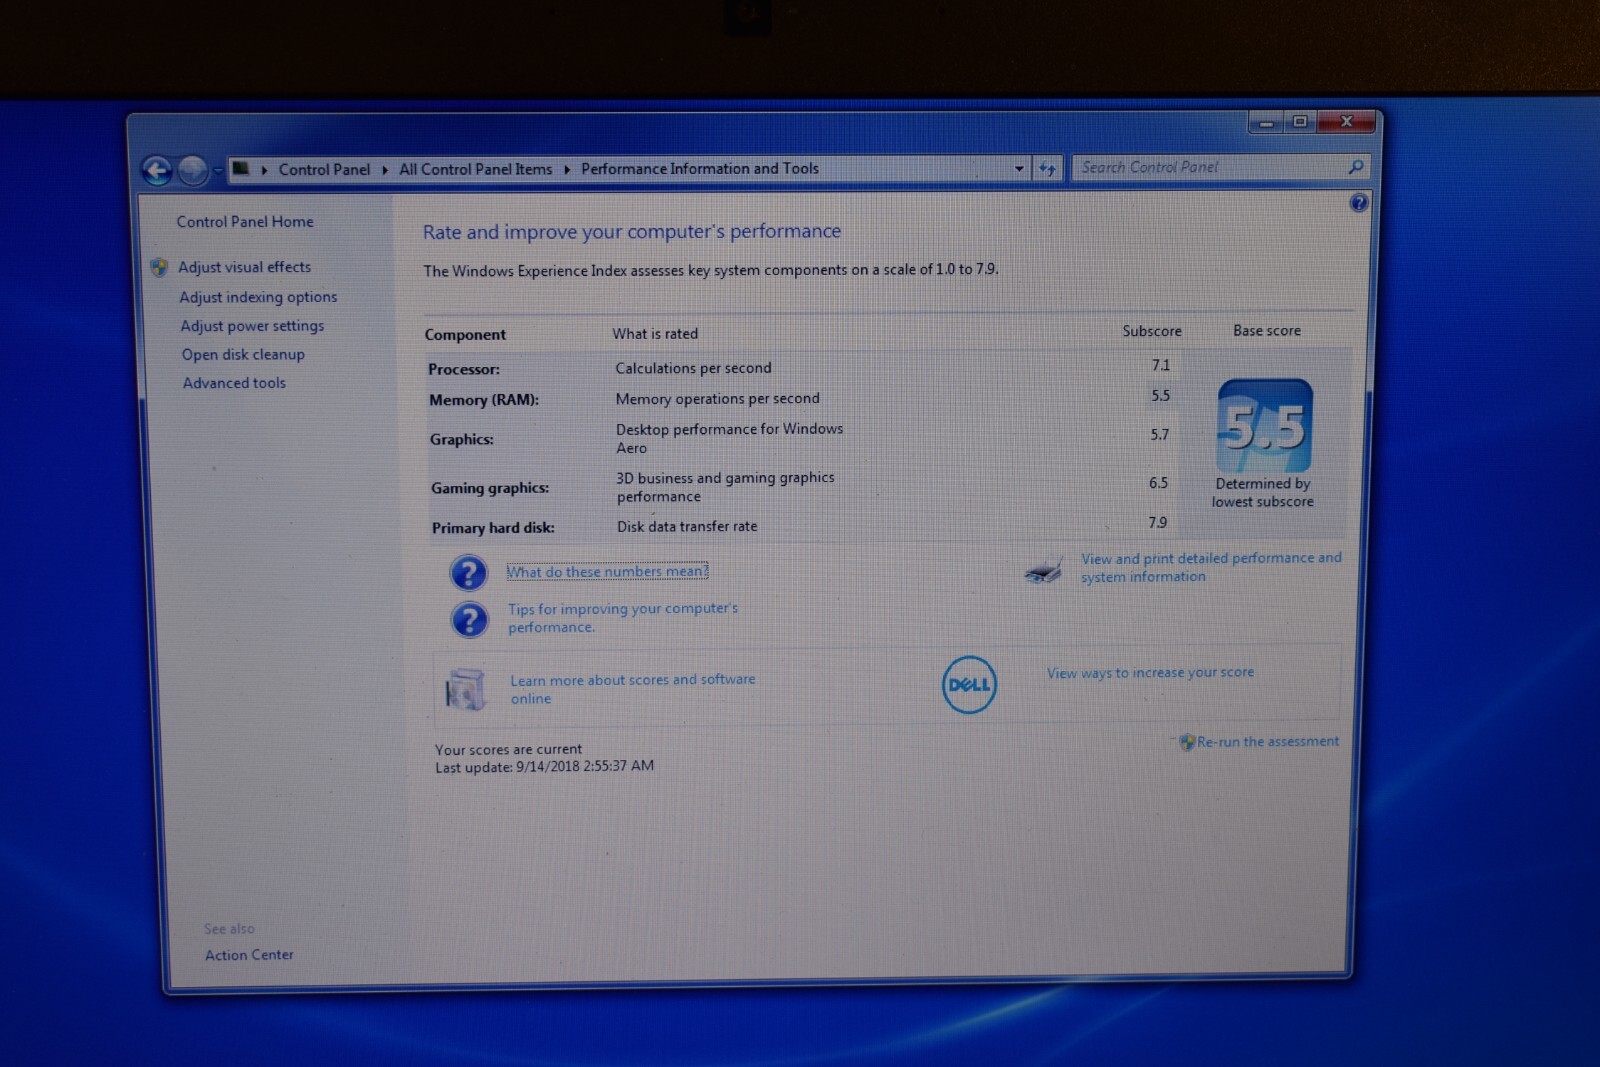Click Learn more about scores and software online
Image resolution: width=1600 pixels, height=1067 pixels.
point(633,689)
